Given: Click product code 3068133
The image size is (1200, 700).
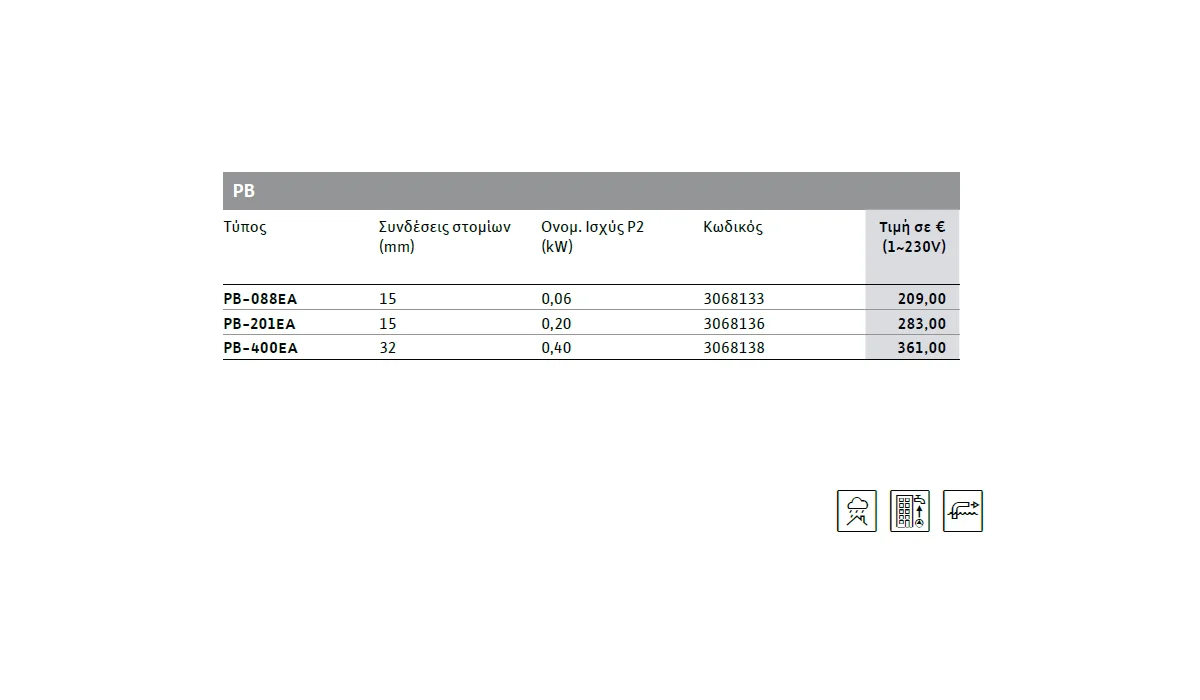Looking at the screenshot, I should 734,298.
